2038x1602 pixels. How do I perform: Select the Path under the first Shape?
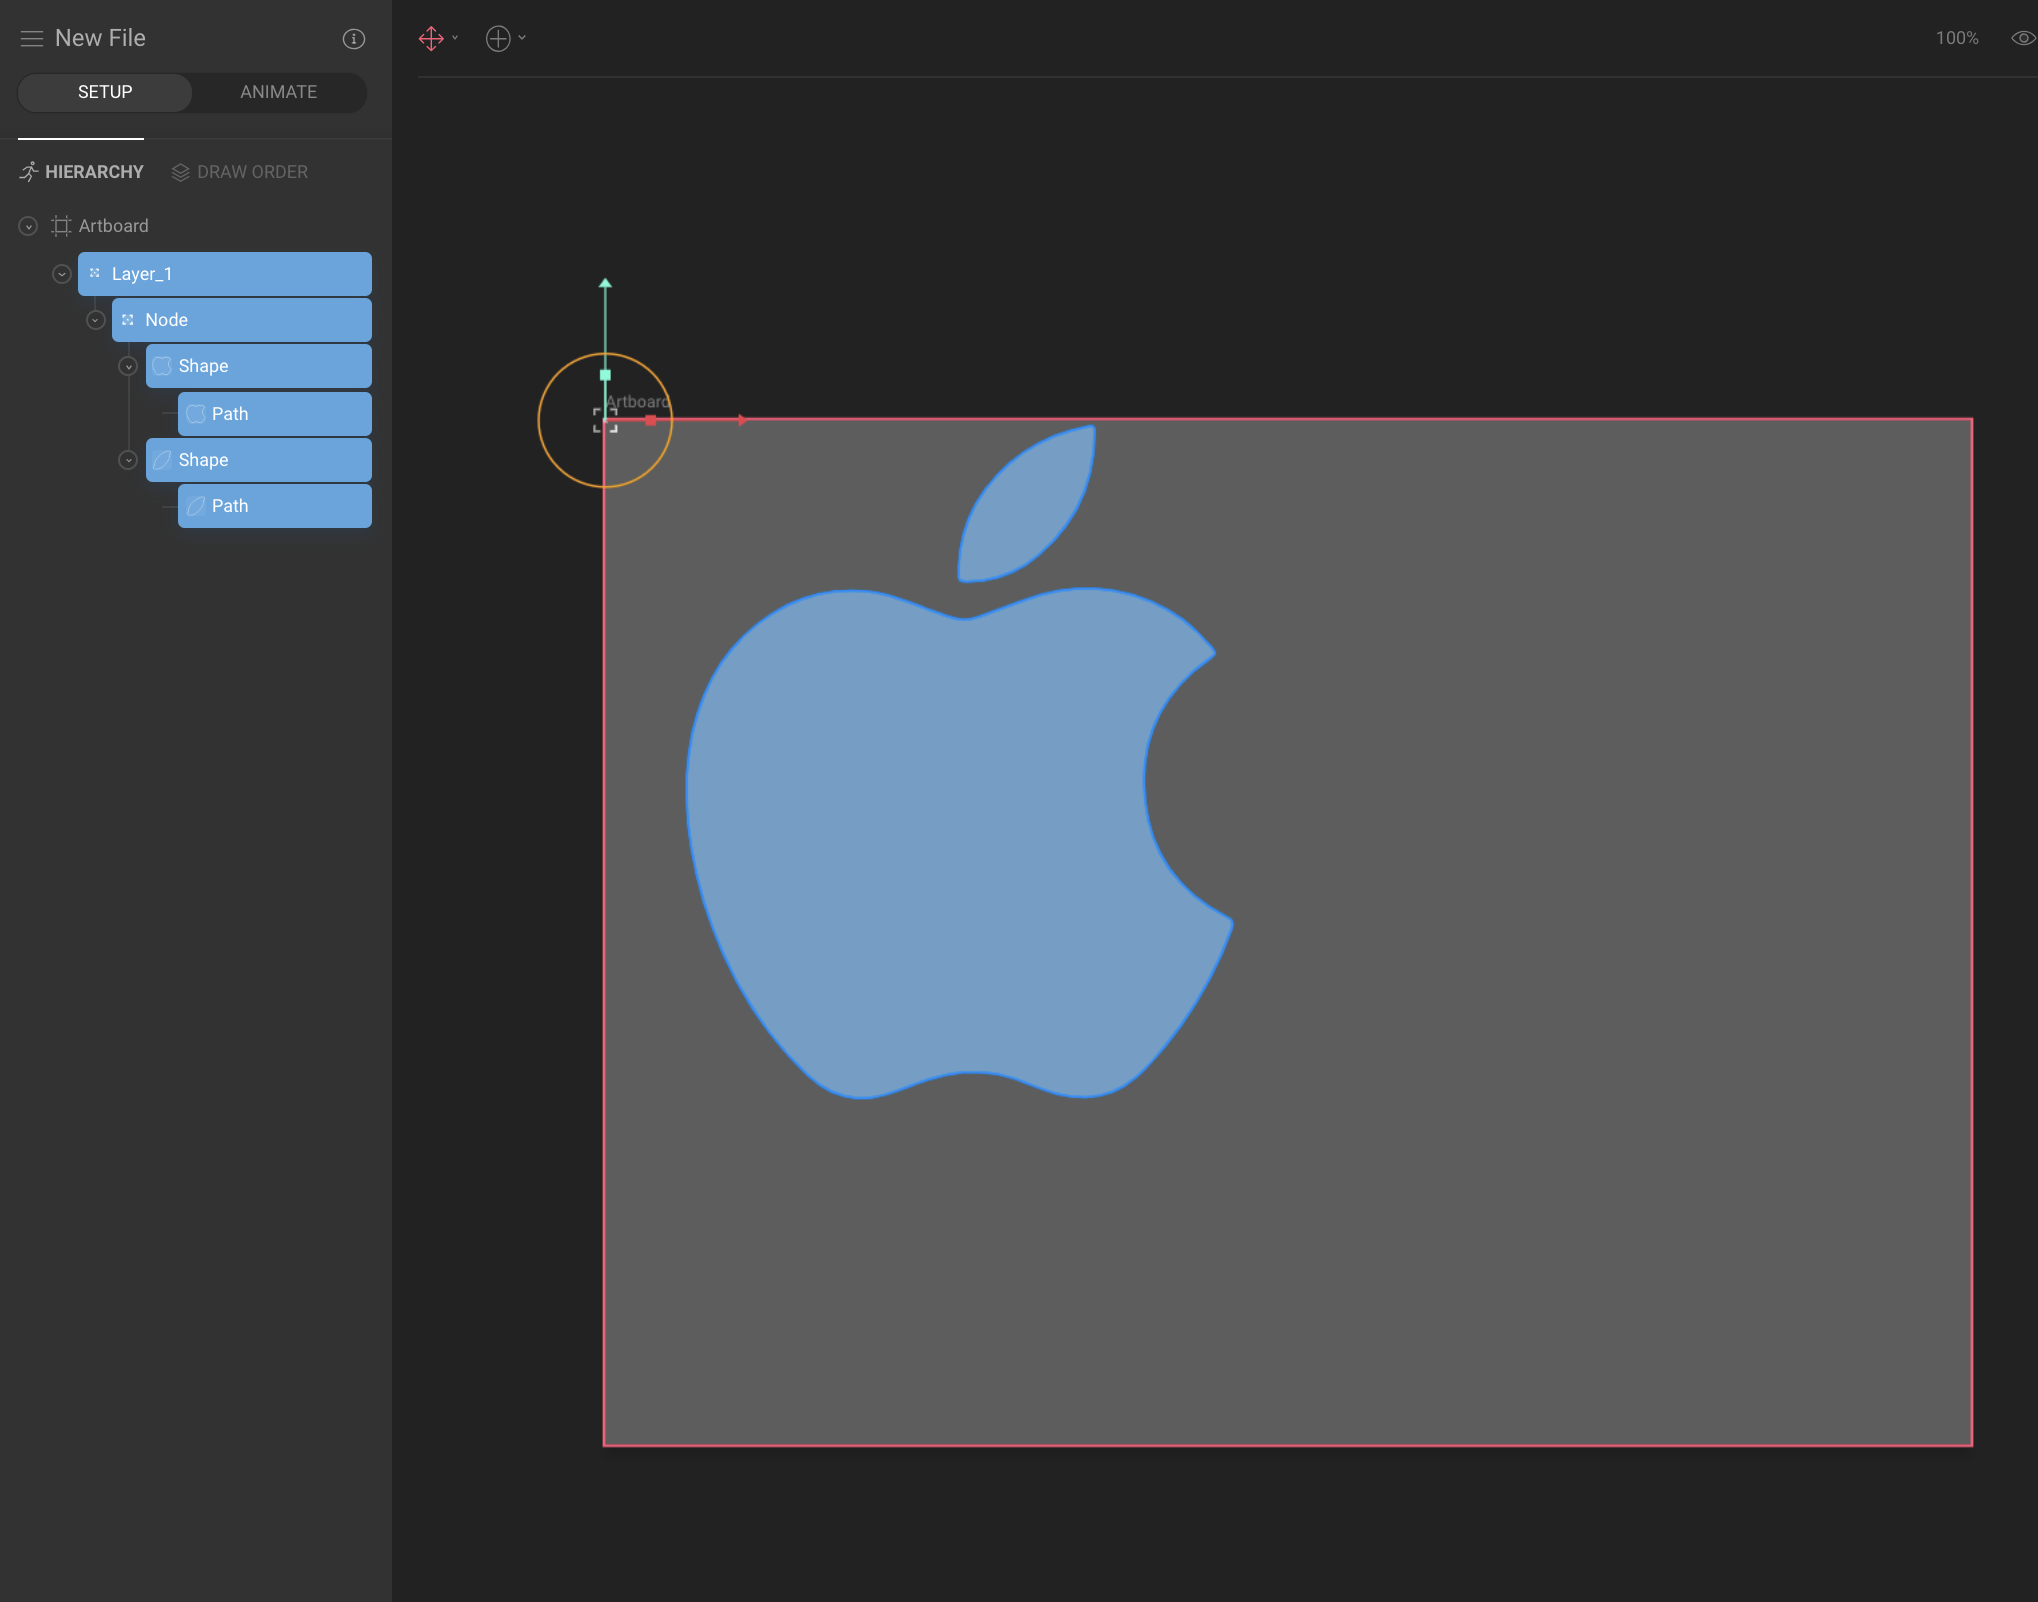point(275,414)
